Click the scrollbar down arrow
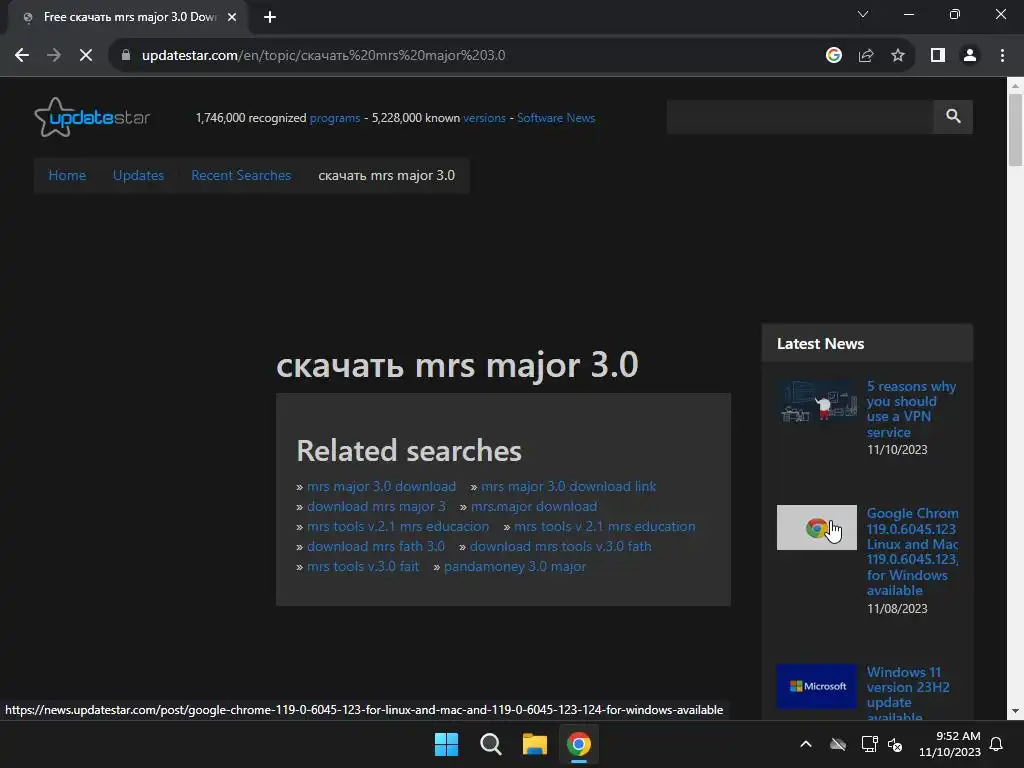 1015,711
